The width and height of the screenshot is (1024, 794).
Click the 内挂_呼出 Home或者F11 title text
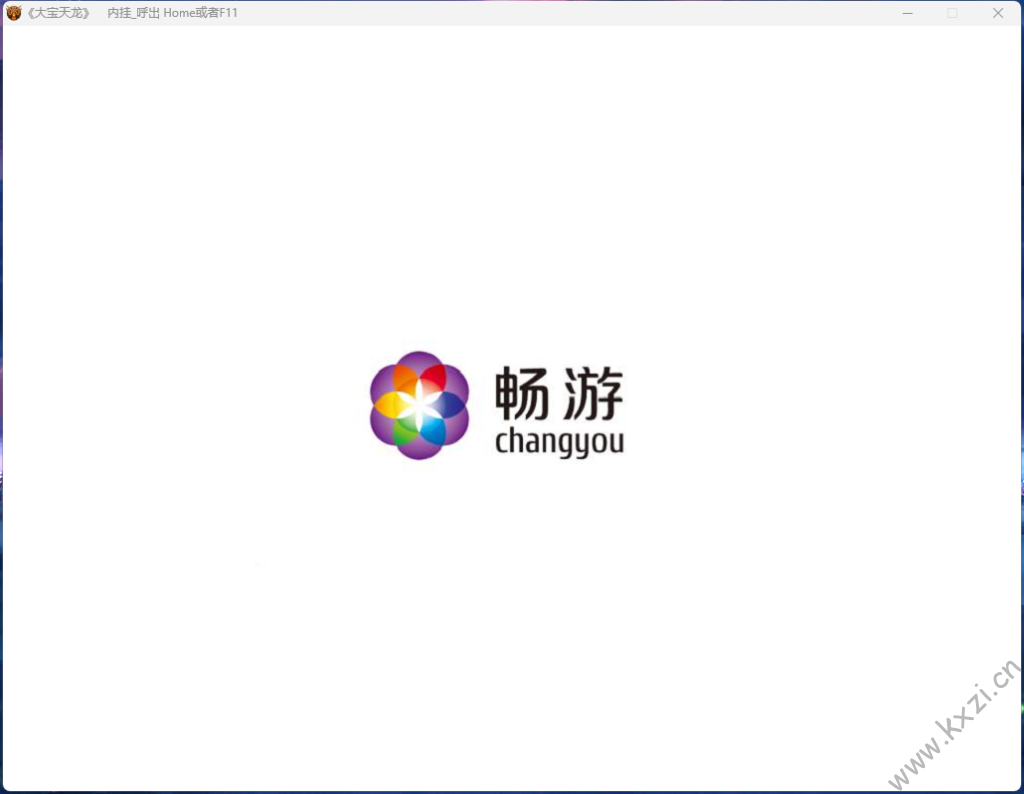tap(172, 13)
